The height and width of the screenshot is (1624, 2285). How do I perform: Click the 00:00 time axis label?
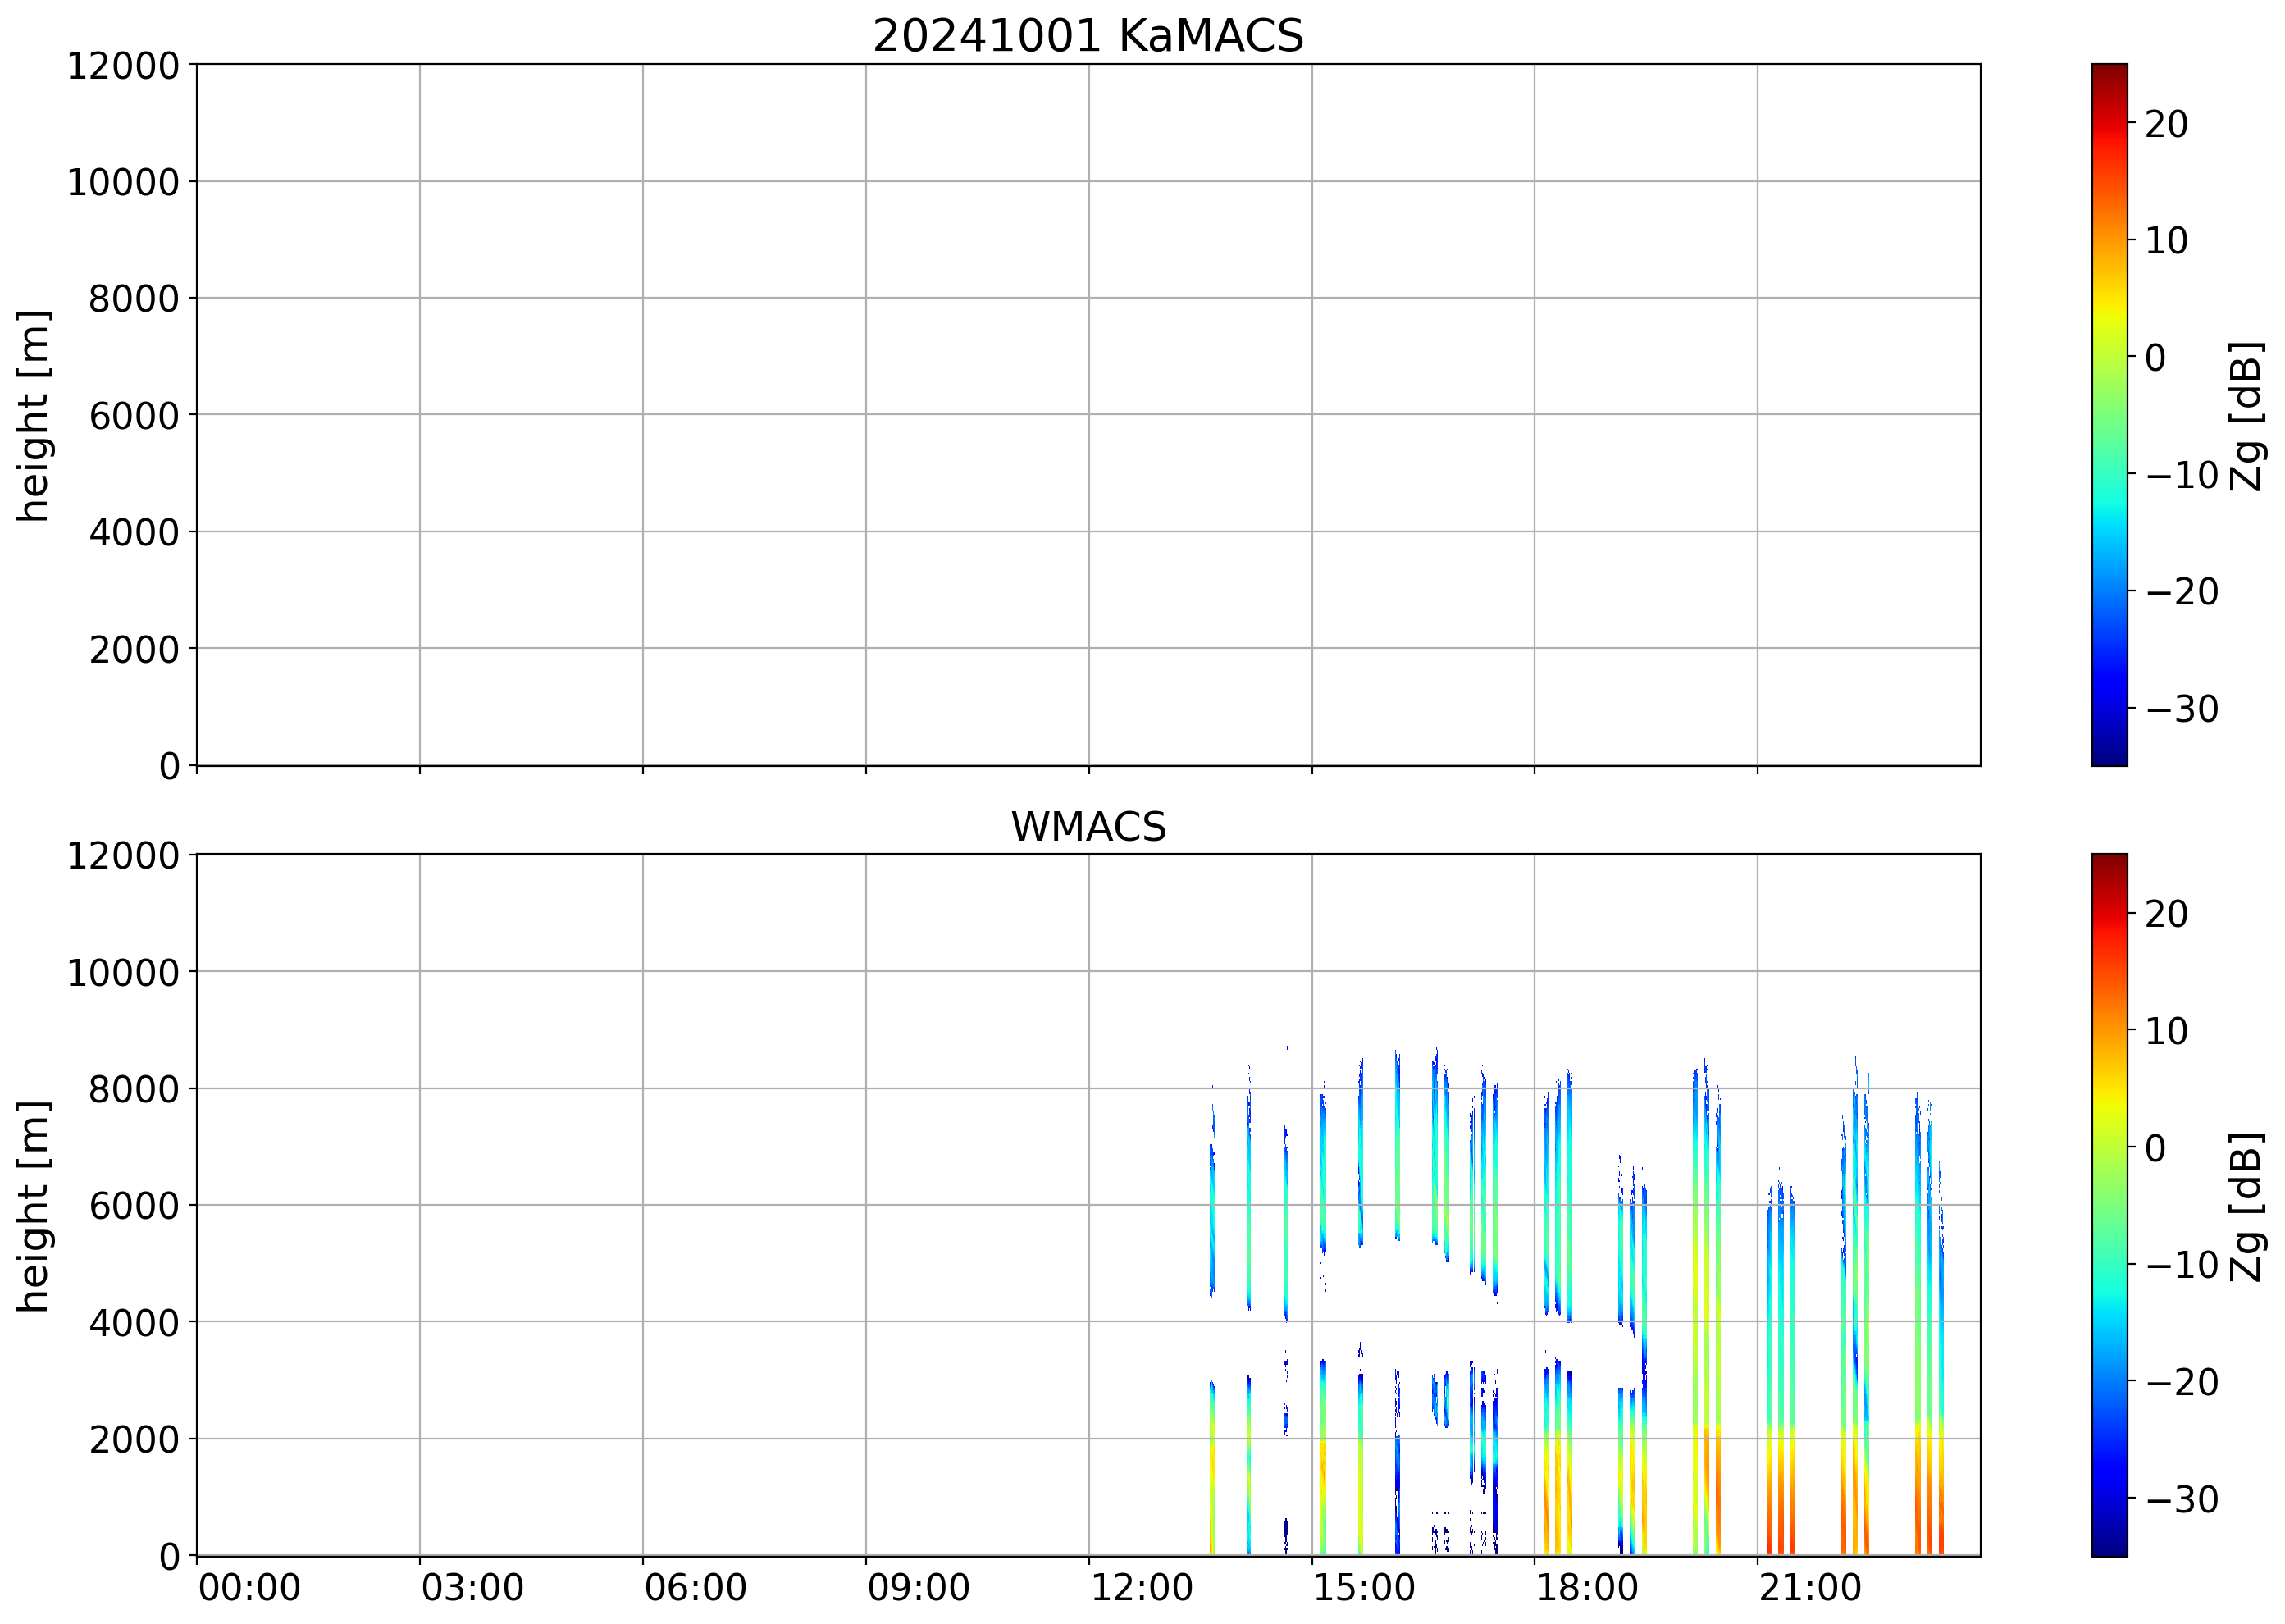pyautogui.click(x=249, y=1587)
